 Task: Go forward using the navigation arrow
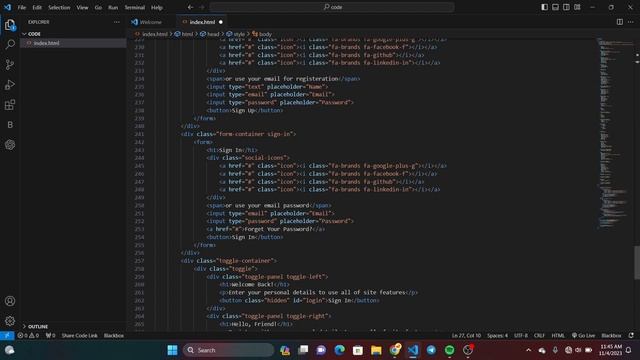(x=202, y=7)
